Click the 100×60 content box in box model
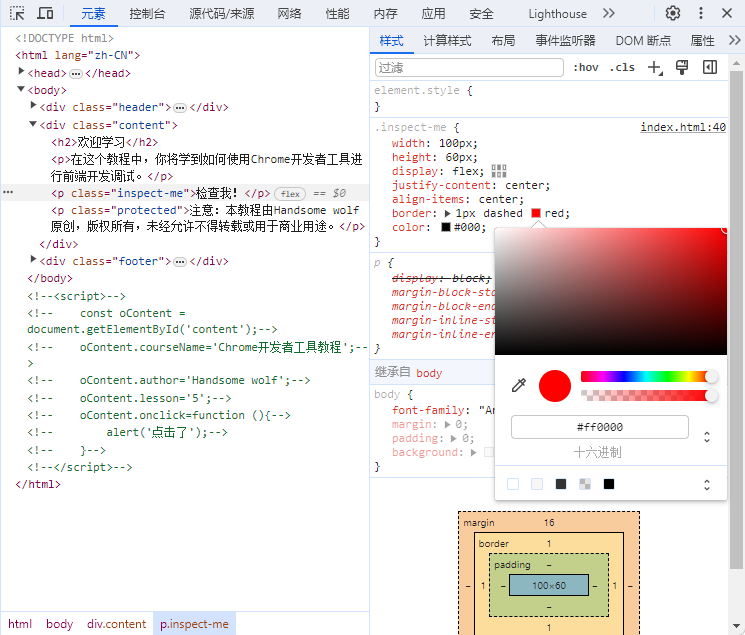Image resolution: width=745 pixels, height=635 pixels. click(549, 585)
